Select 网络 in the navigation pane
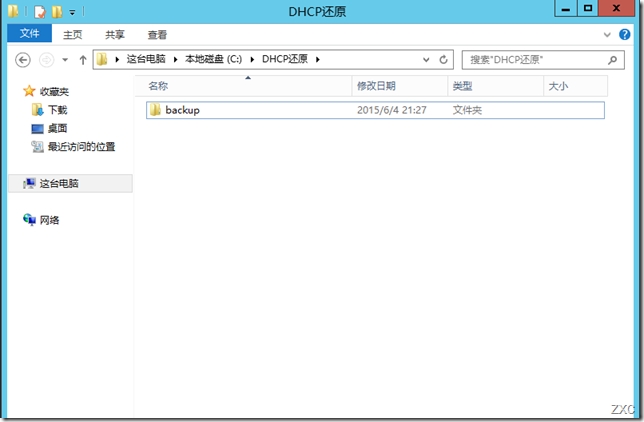The width and height of the screenshot is (644, 422). coord(49,220)
